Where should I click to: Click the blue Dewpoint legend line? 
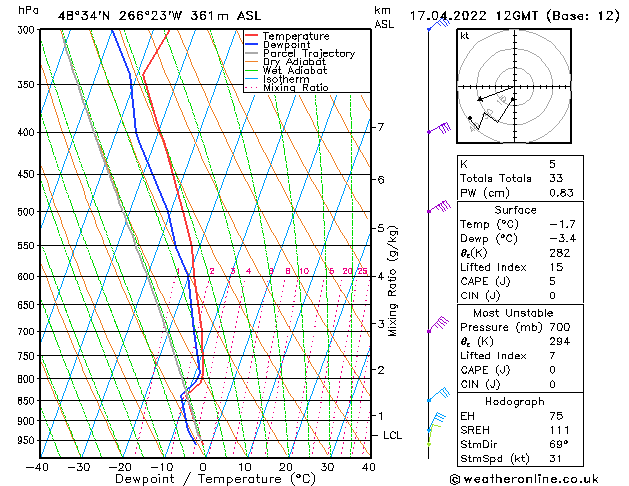pyautogui.click(x=252, y=45)
